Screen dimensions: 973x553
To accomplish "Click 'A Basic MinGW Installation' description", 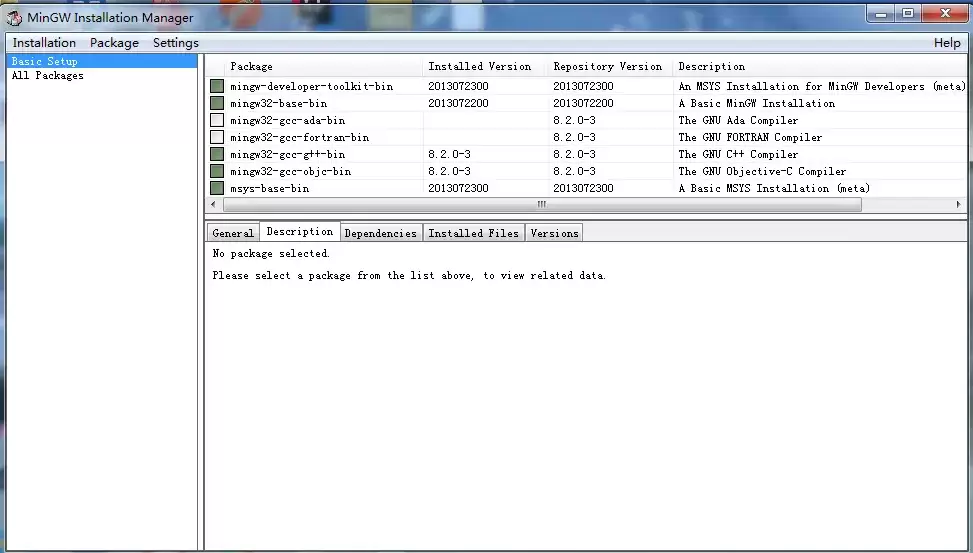I will (x=756, y=103).
